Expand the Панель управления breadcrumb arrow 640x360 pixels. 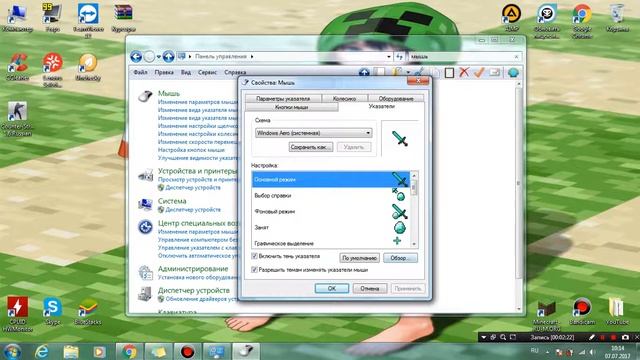tap(252, 57)
